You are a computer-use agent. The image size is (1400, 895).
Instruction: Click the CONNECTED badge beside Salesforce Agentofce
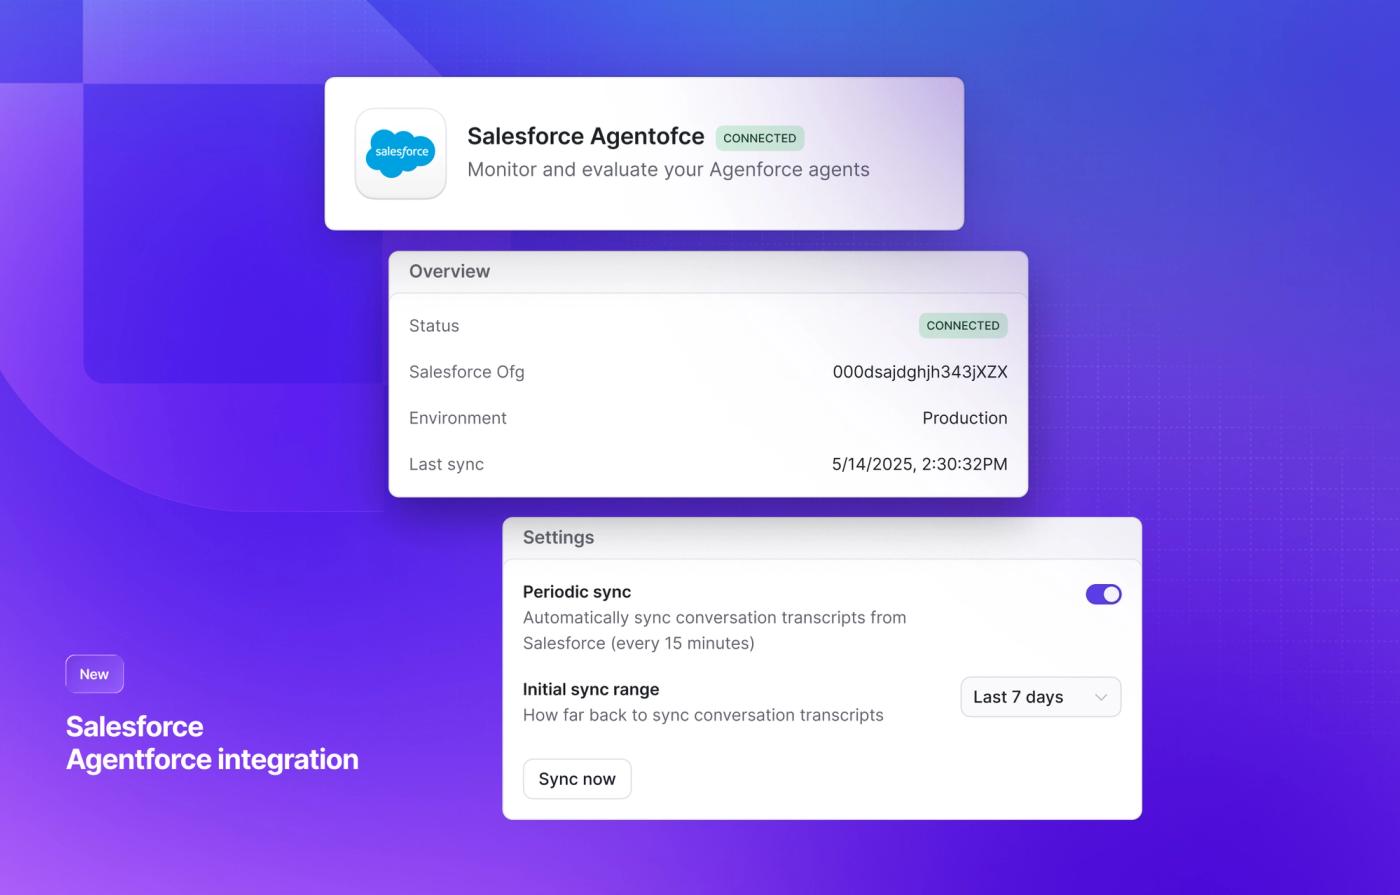pos(760,138)
